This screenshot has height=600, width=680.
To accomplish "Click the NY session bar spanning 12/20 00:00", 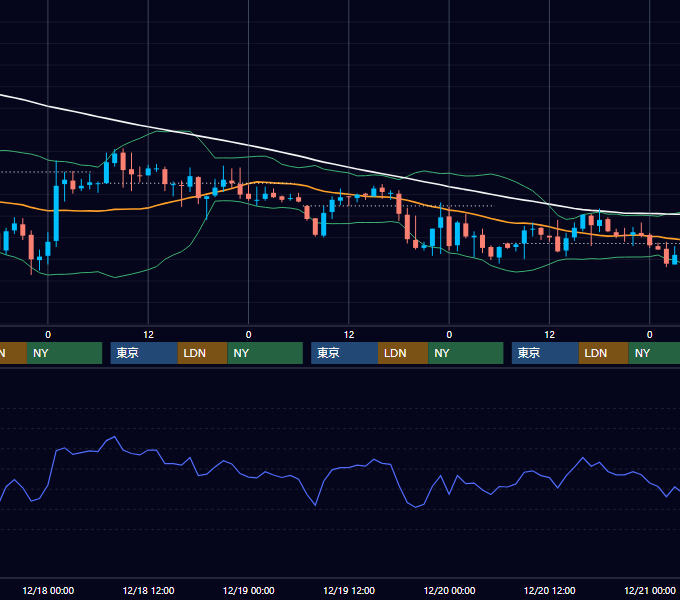I will coord(466,353).
